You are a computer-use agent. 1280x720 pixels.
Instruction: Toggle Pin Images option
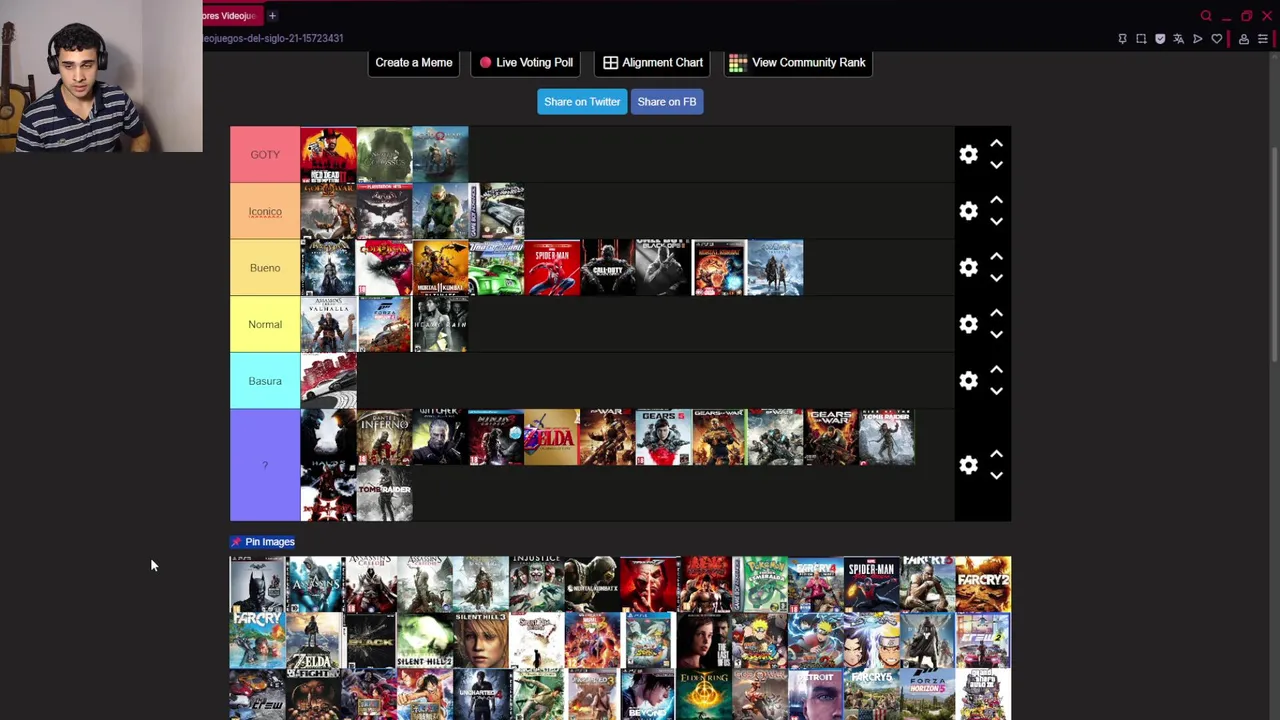263,542
